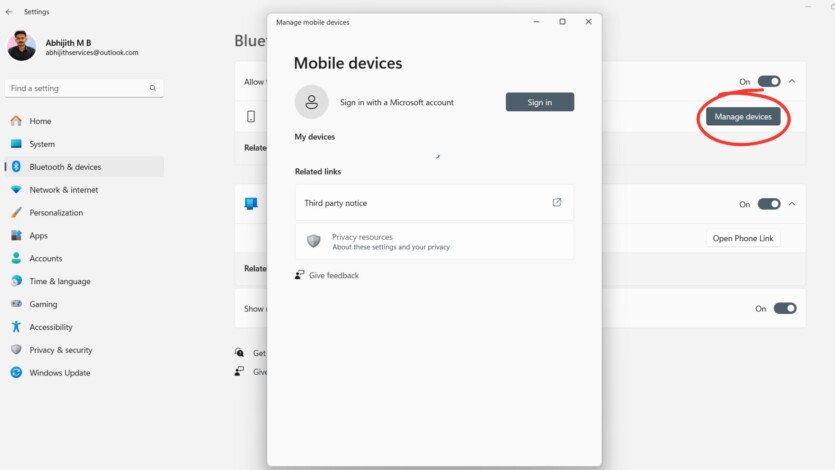
Task: Open Gaming settings in sidebar
Action: click(84, 304)
